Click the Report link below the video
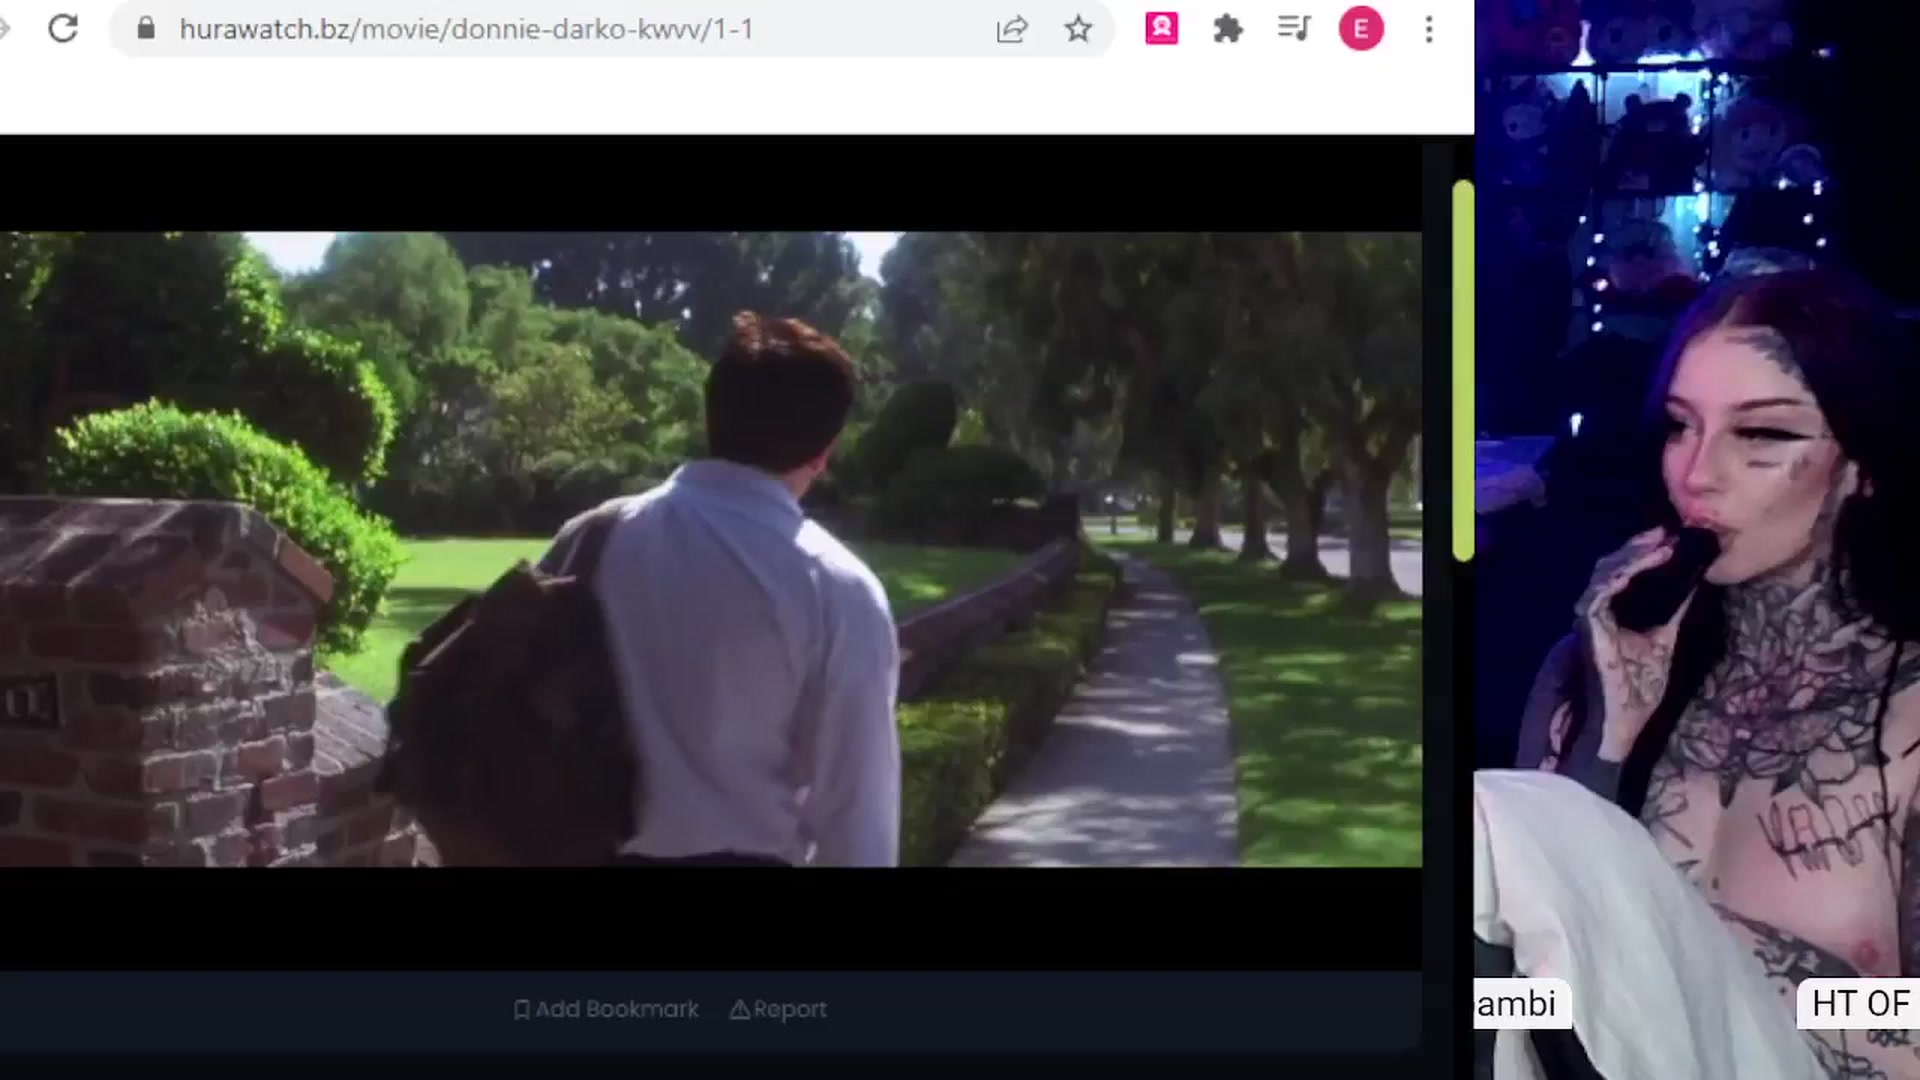 [x=778, y=1009]
